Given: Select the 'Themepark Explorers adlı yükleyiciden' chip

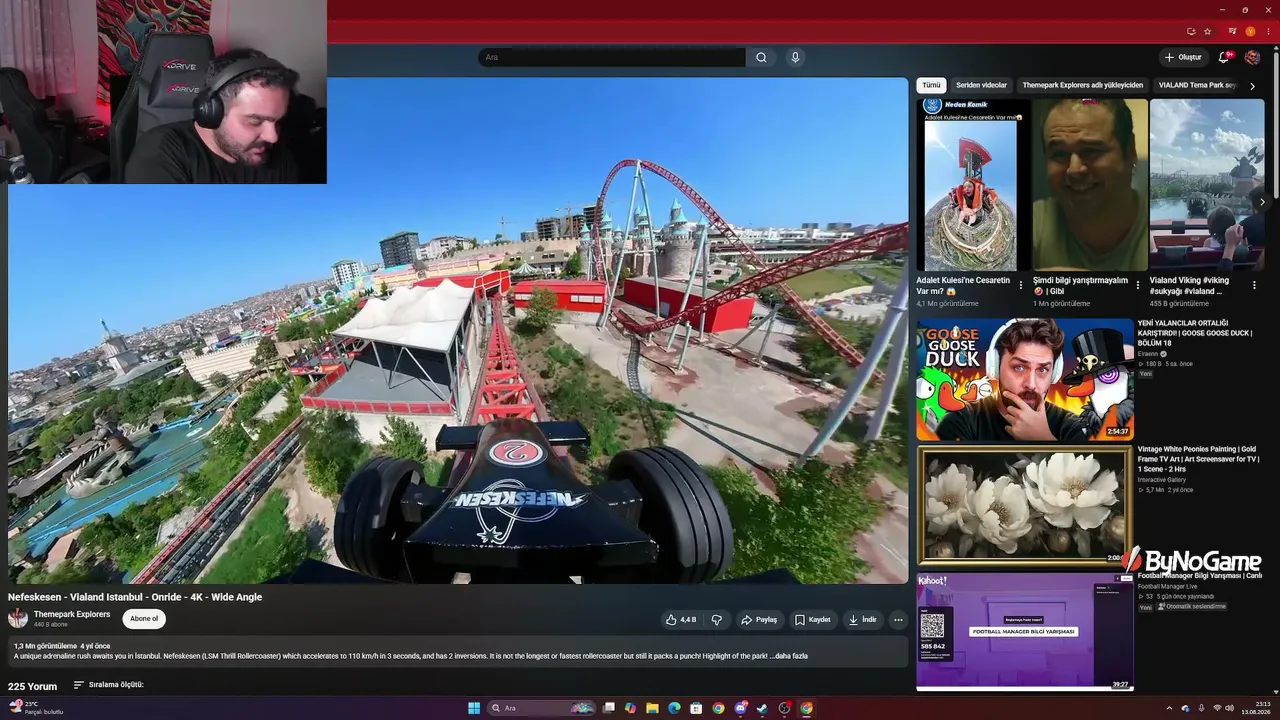Looking at the screenshot, I should (x=1082, y=86).
